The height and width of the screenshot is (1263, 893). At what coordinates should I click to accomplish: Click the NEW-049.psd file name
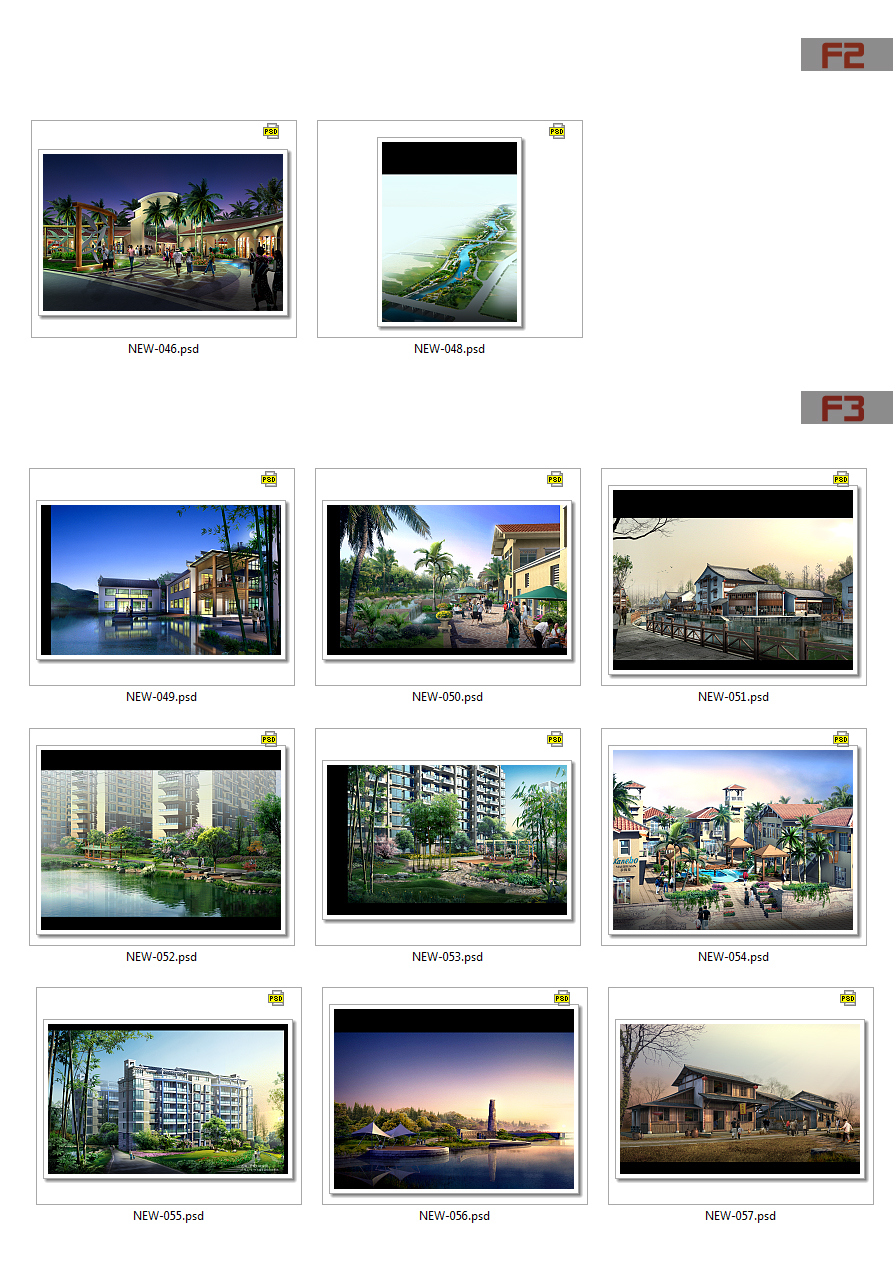point(162,697)
